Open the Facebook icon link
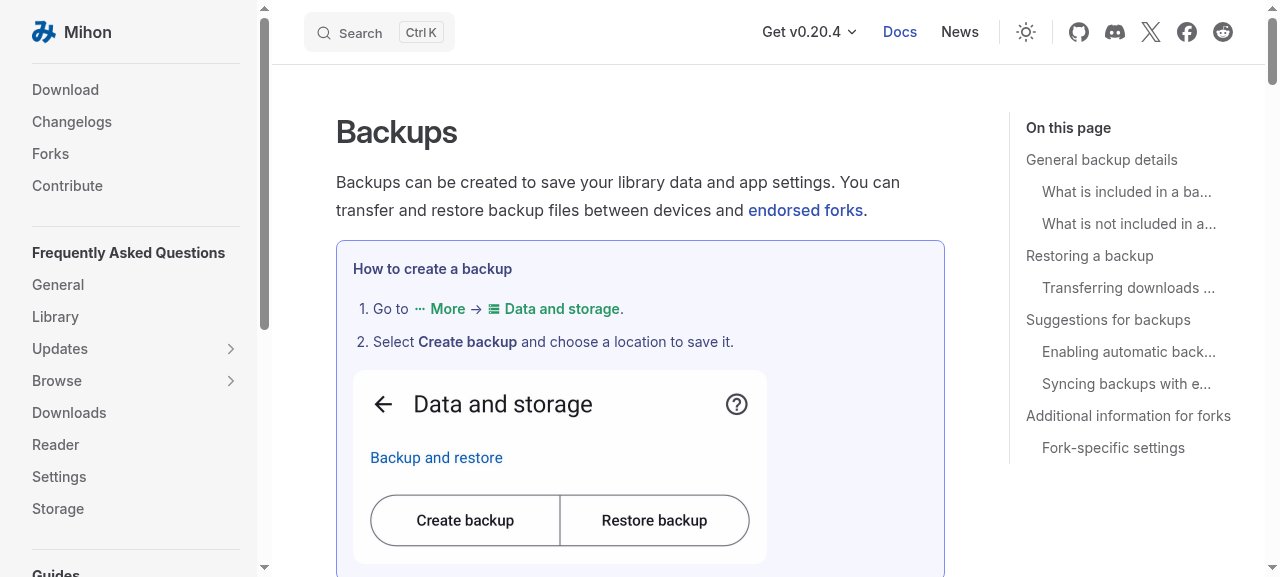This screenshot has height=577, width=1280. pos(1187,32)
